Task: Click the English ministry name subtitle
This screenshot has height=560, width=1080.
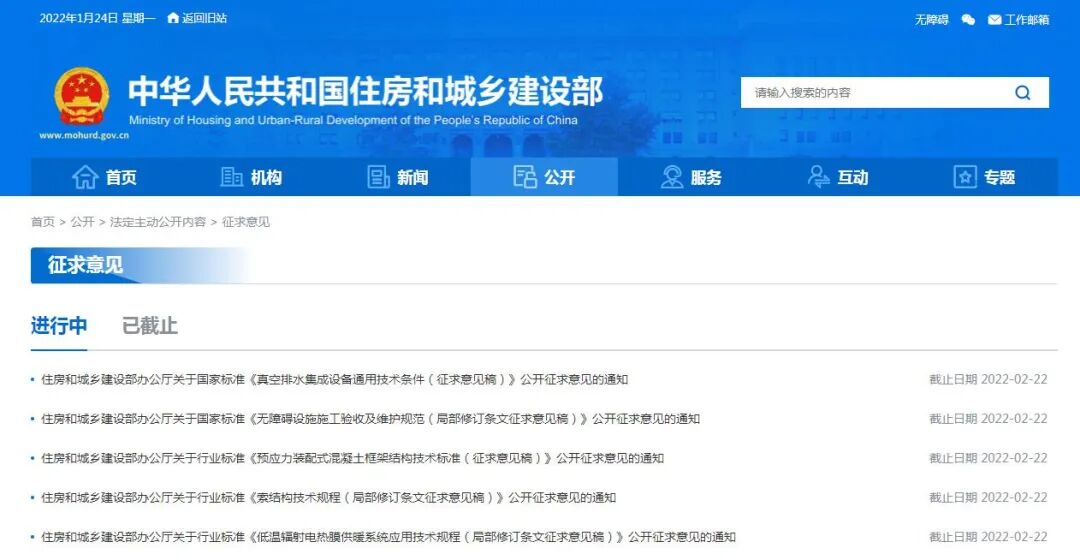Action: pos(353,120)
